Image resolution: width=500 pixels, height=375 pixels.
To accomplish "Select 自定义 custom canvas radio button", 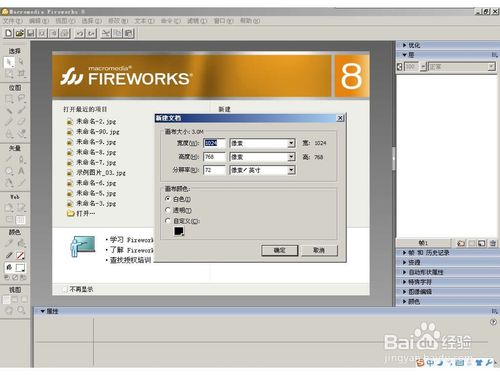I will point(168,221).
